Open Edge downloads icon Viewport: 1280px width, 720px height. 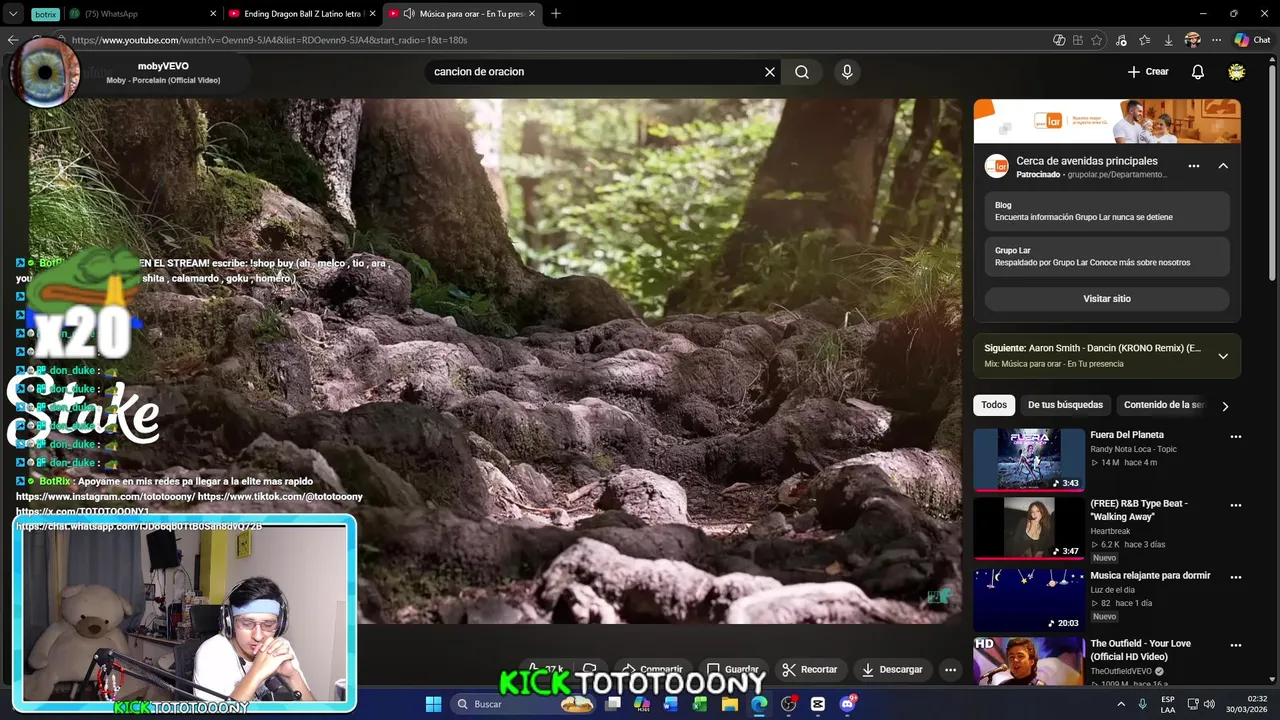[1168, 40]
